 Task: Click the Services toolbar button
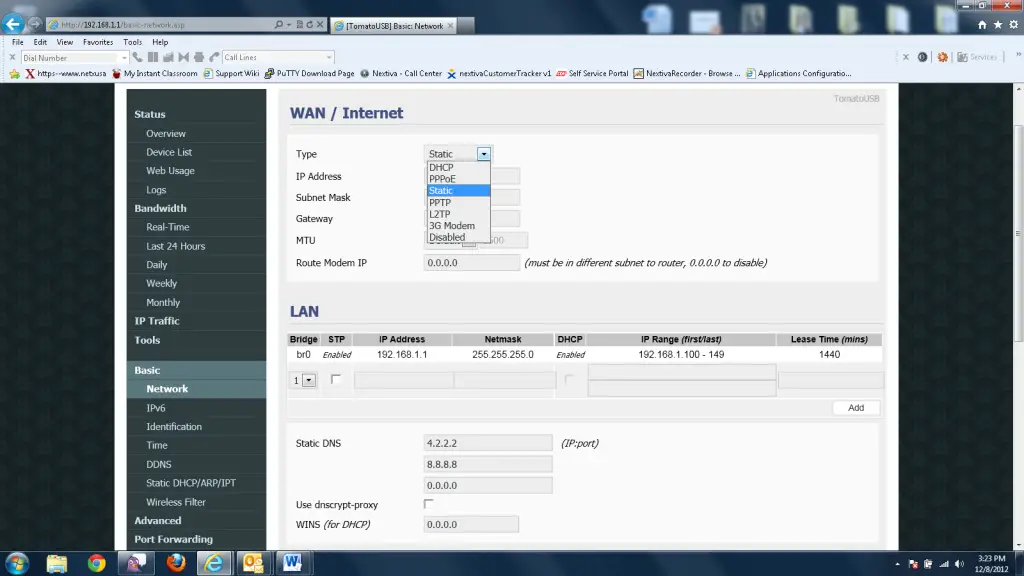[x=977, y=57]
